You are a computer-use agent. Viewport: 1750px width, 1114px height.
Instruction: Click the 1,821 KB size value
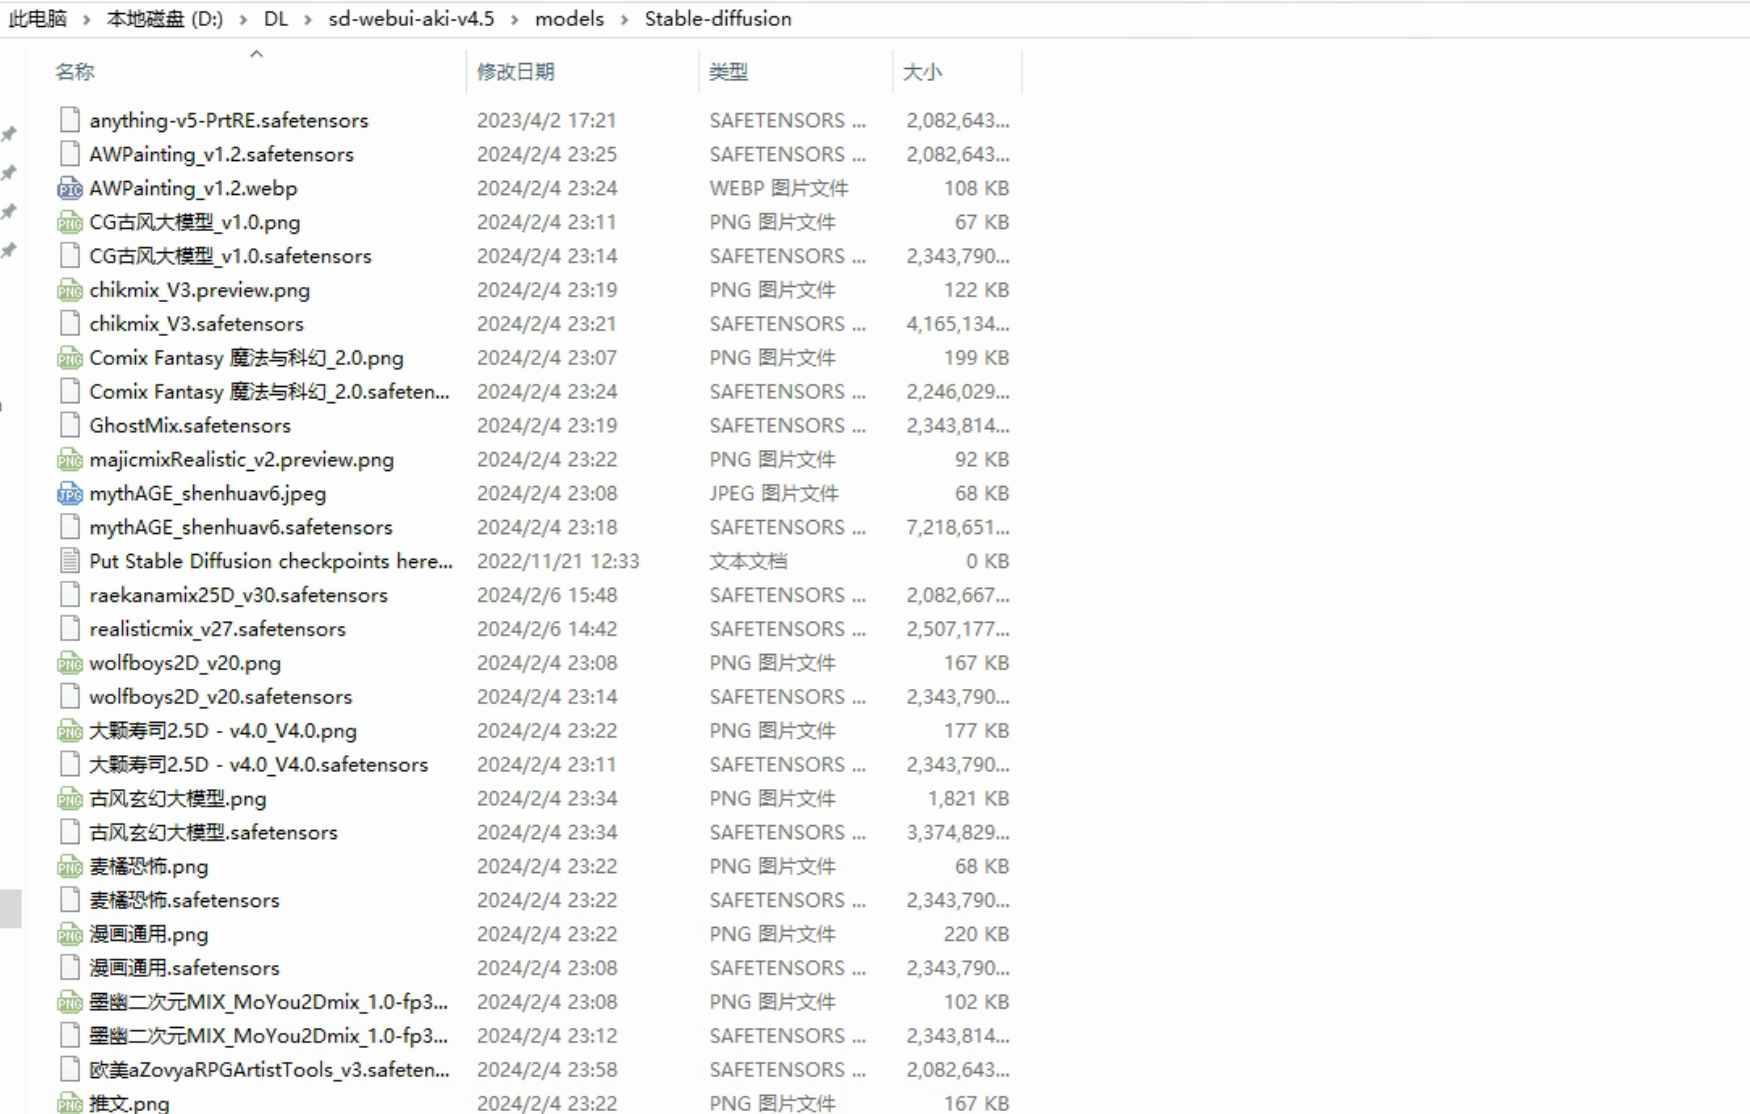coord(968,798)
